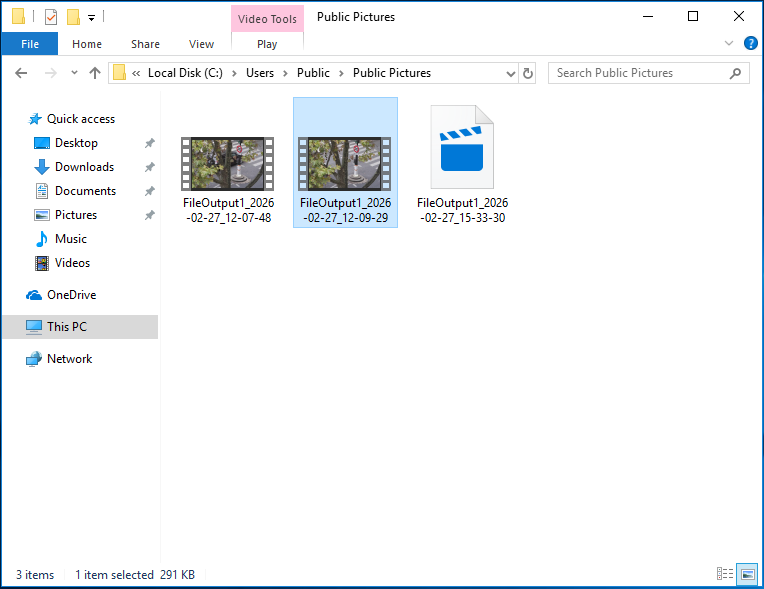
Task: Click the Refresh button next to address bar
Action: (x=528, y=73)
